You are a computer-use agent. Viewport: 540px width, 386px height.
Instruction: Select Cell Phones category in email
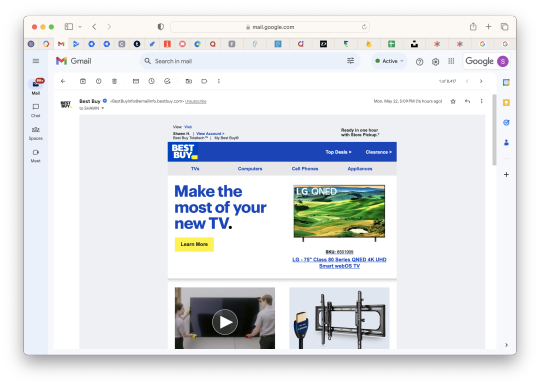[x=305, y=169]
